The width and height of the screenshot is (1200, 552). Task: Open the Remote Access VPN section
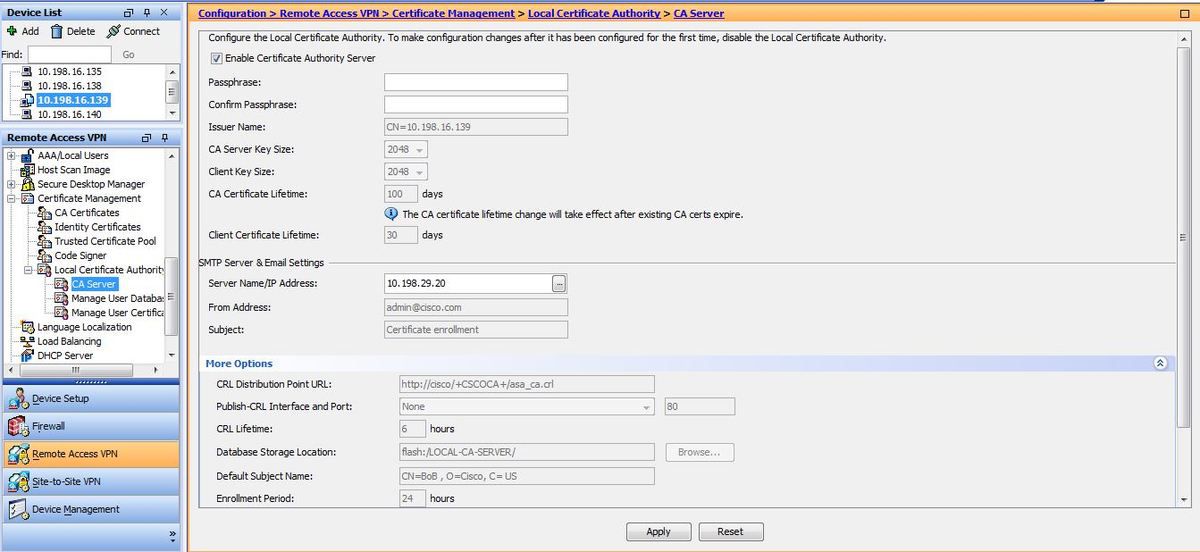click(x=90, y=454)
